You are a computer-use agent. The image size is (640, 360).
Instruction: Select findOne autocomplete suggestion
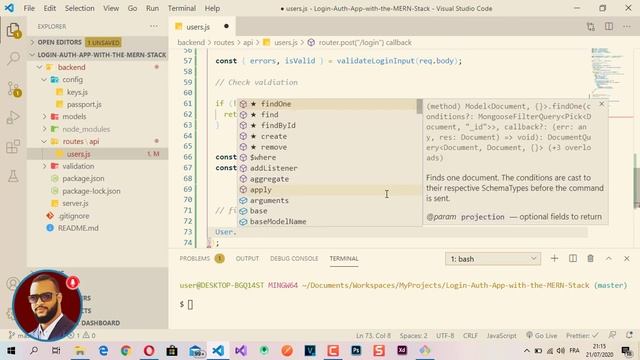pyautogui.click(x=327, y=104)
